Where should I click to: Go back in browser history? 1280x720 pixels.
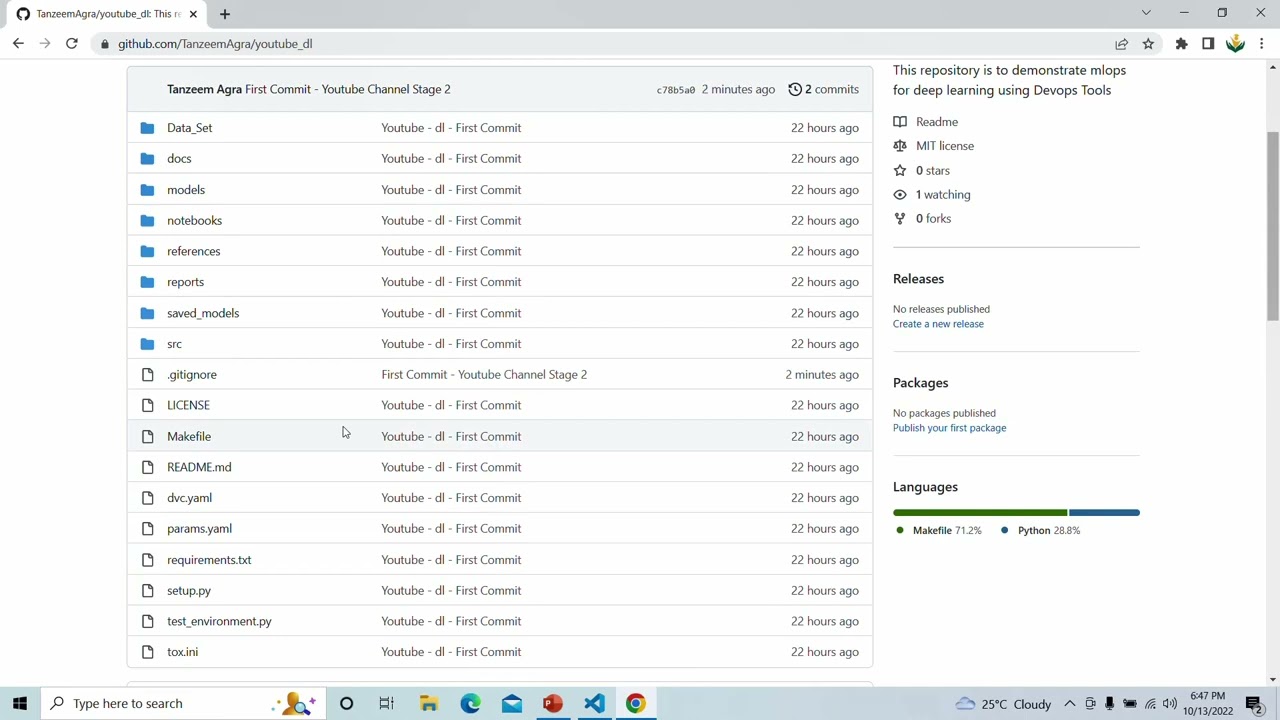[18, 44]
